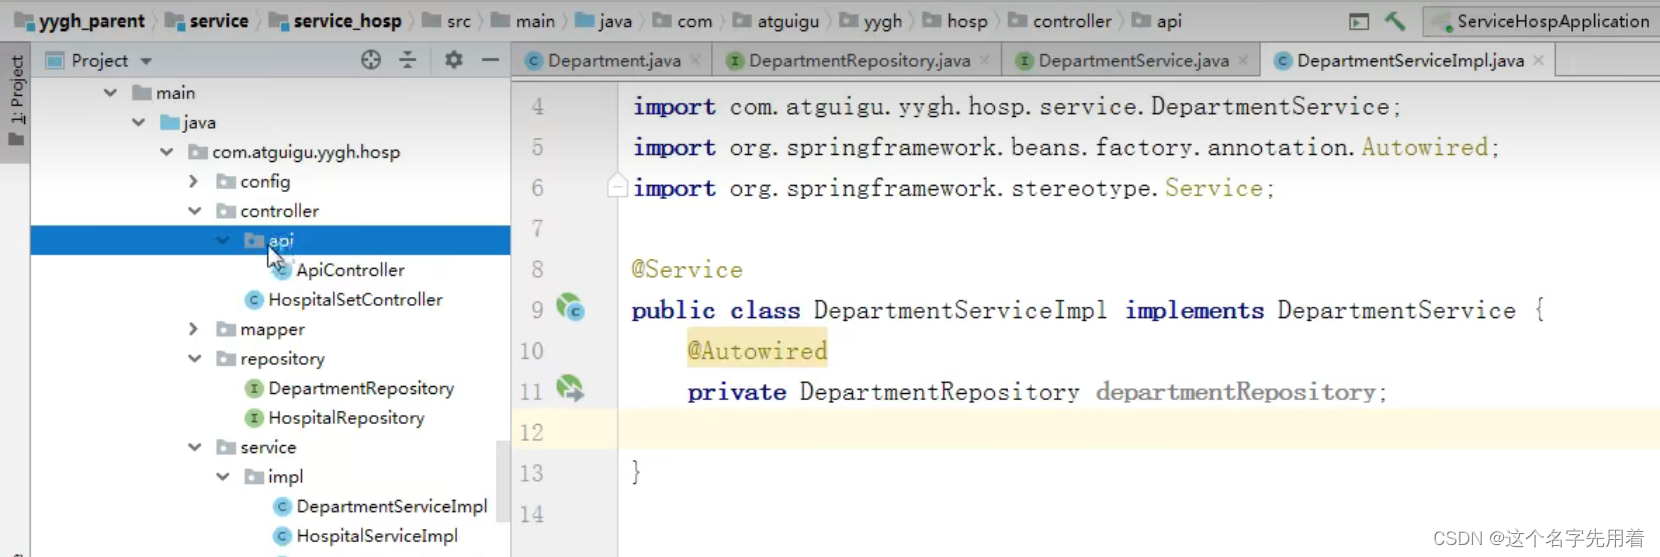Viewport: 1660px width, 557px height.
Task: Click the build project hammer icon
Action: pyautogui.click(x=1395, y=21)
